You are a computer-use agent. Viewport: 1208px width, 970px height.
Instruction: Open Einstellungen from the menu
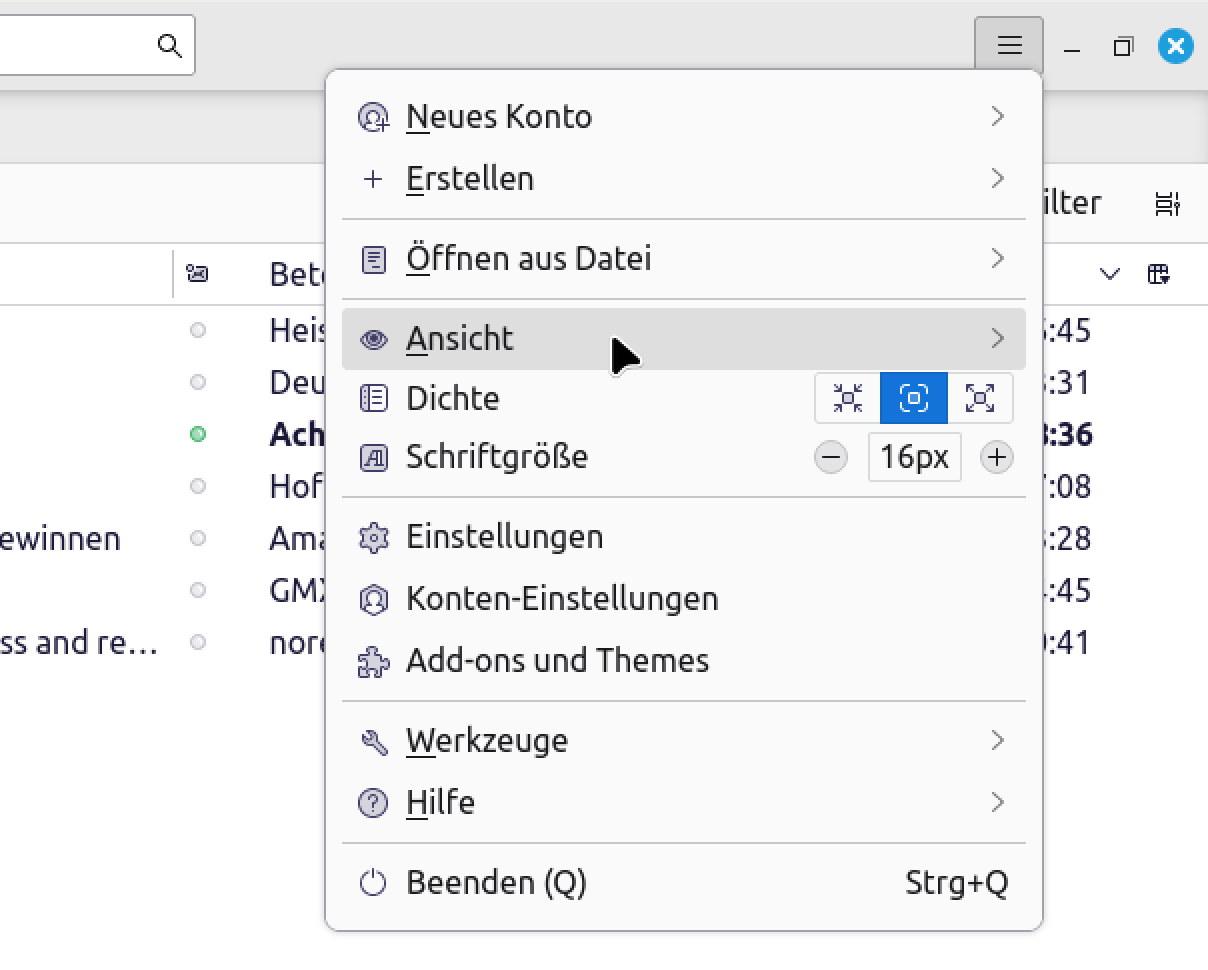(504, 537)
